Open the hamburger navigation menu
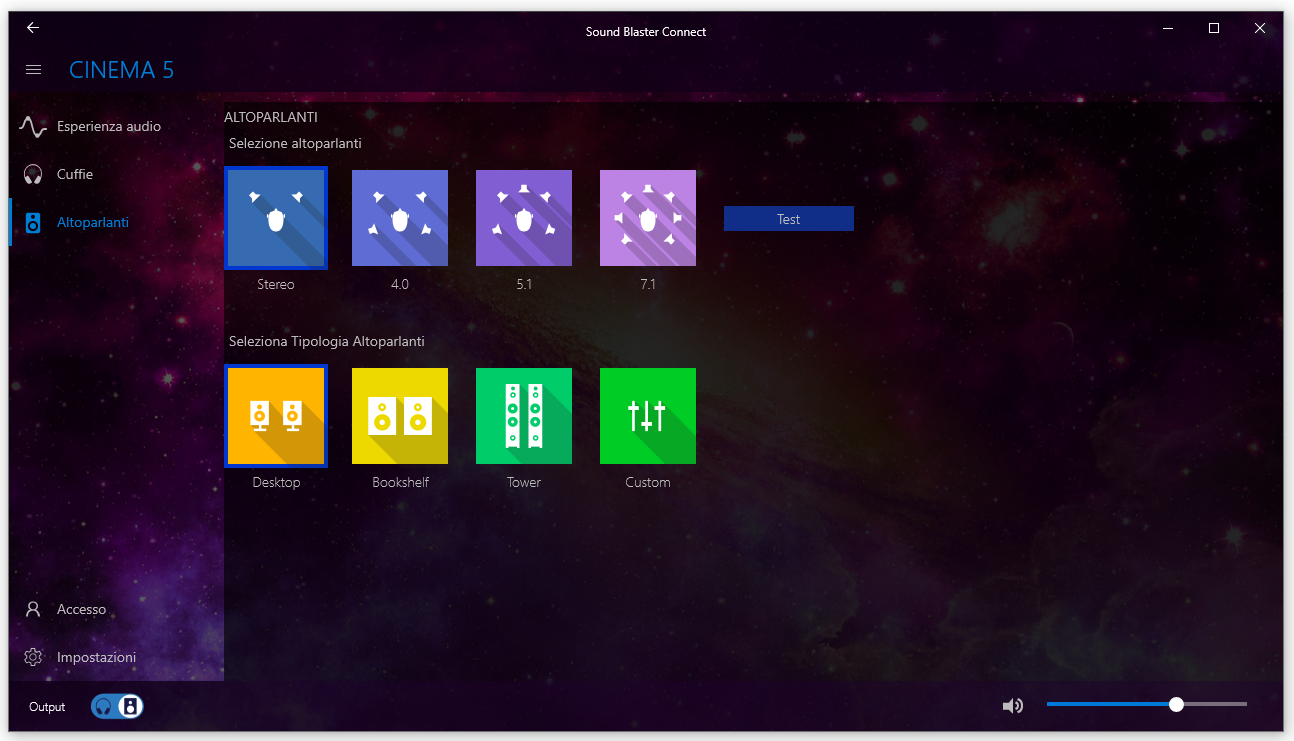Viewport: 1294px width, 741px height. (x=33, y=70)
